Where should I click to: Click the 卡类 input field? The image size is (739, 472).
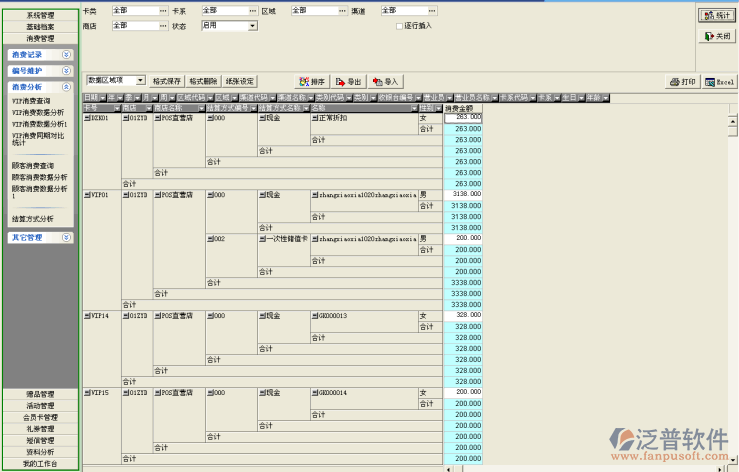click(x=136, y=10)
